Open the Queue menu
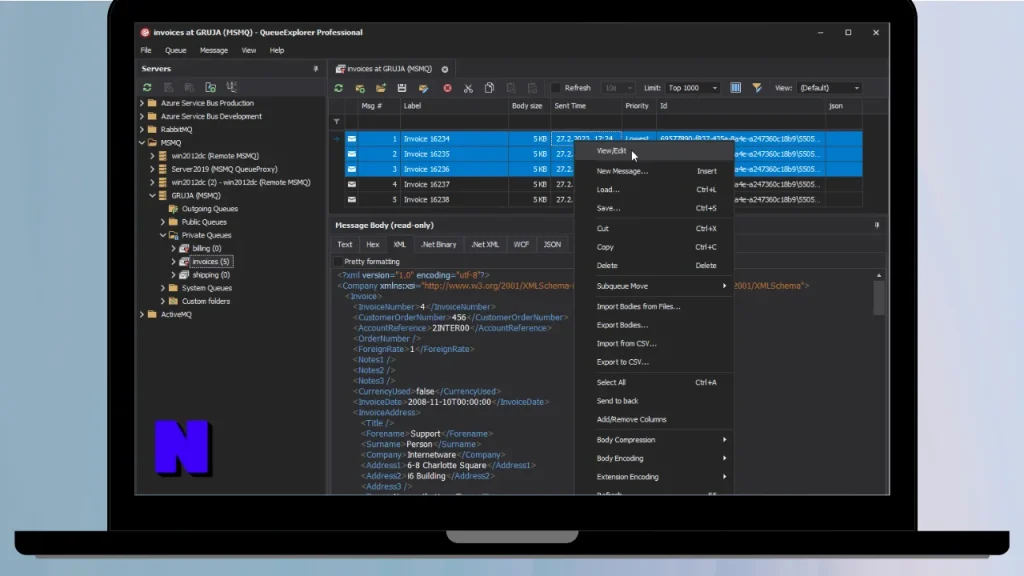1024x576 pixels. tap(176, 50)
